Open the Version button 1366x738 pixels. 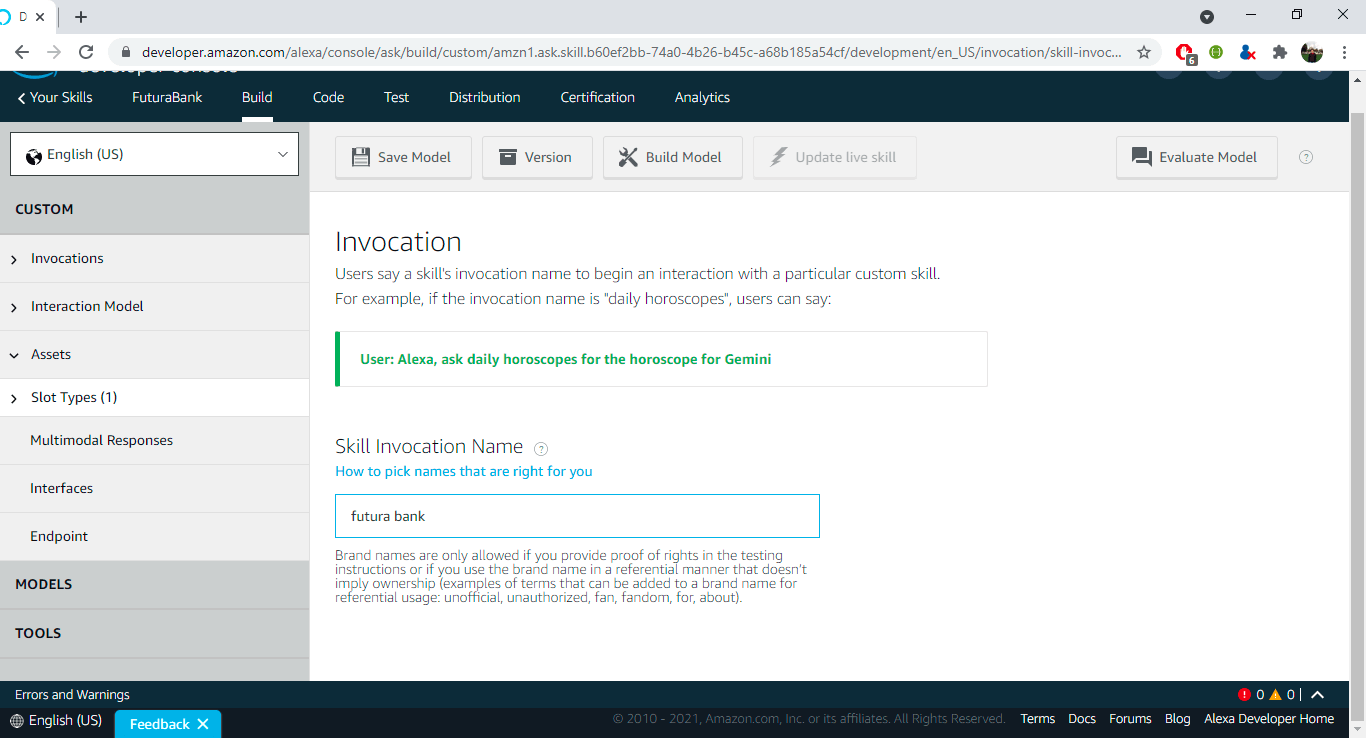537,157
